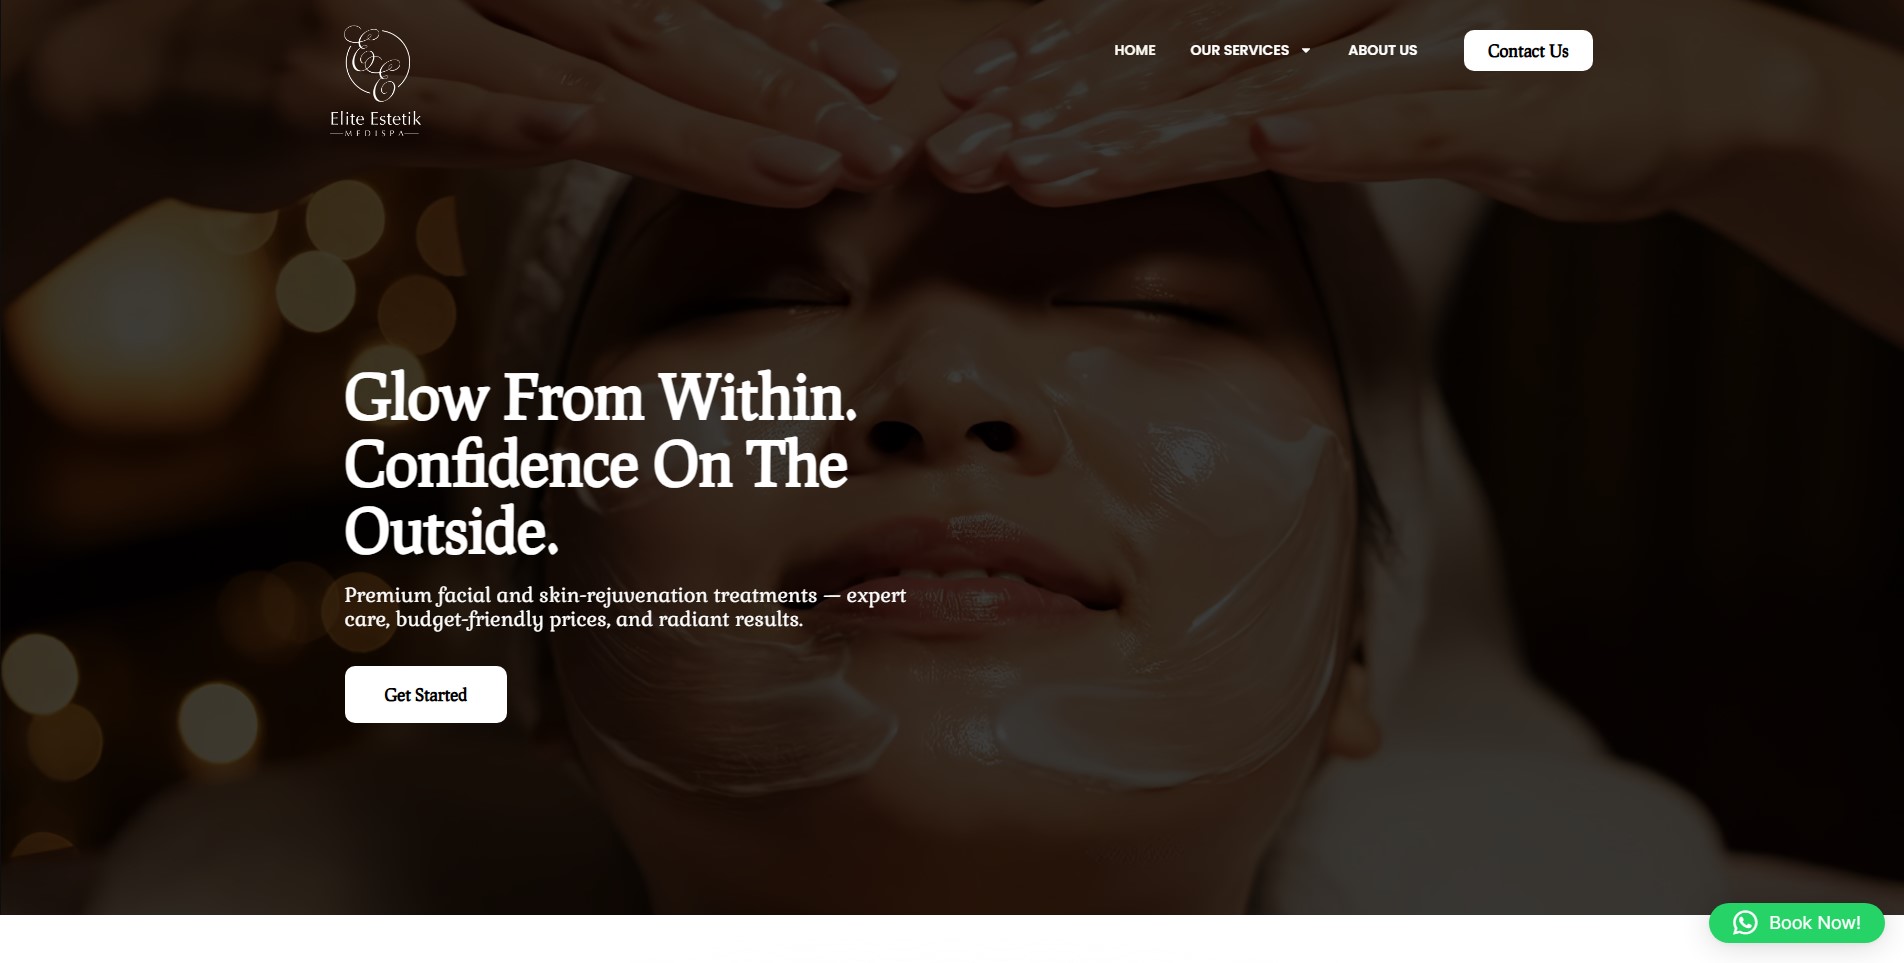1904x963 pixels.
Task: Expand the caret beside Our Services
Action: tap(1305, 50)
